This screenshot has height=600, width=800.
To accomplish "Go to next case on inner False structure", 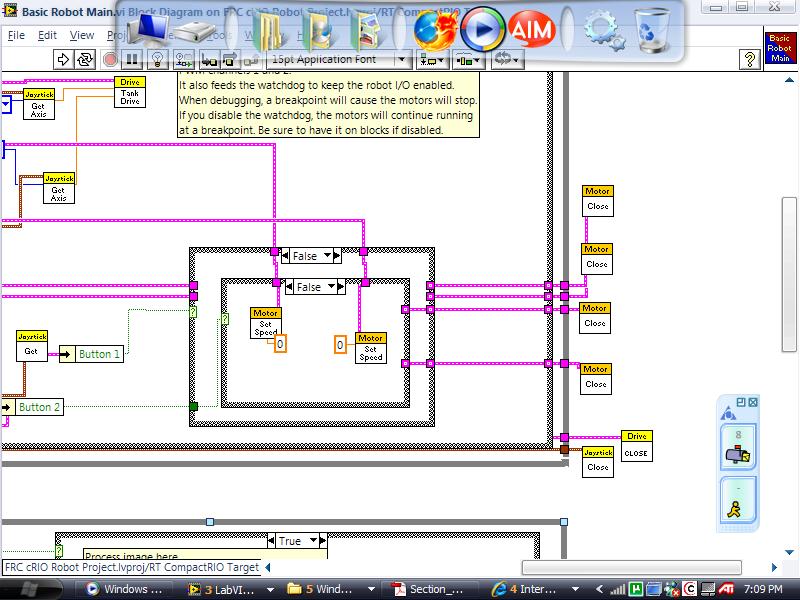I will click(341, 287).
